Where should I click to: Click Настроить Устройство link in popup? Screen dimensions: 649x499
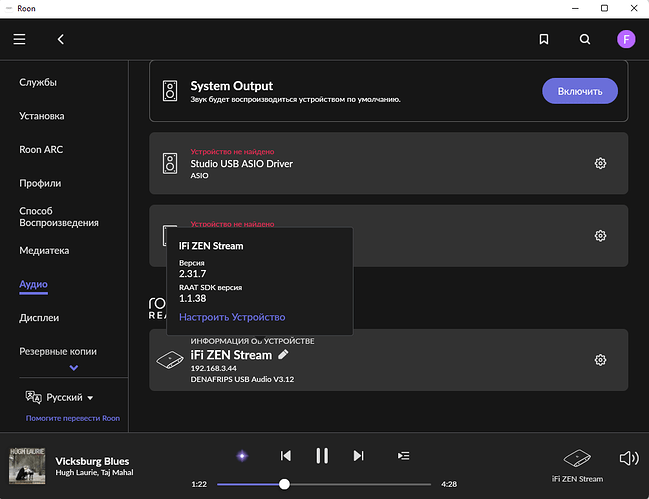pyautogui.click(x=232, y=317)
